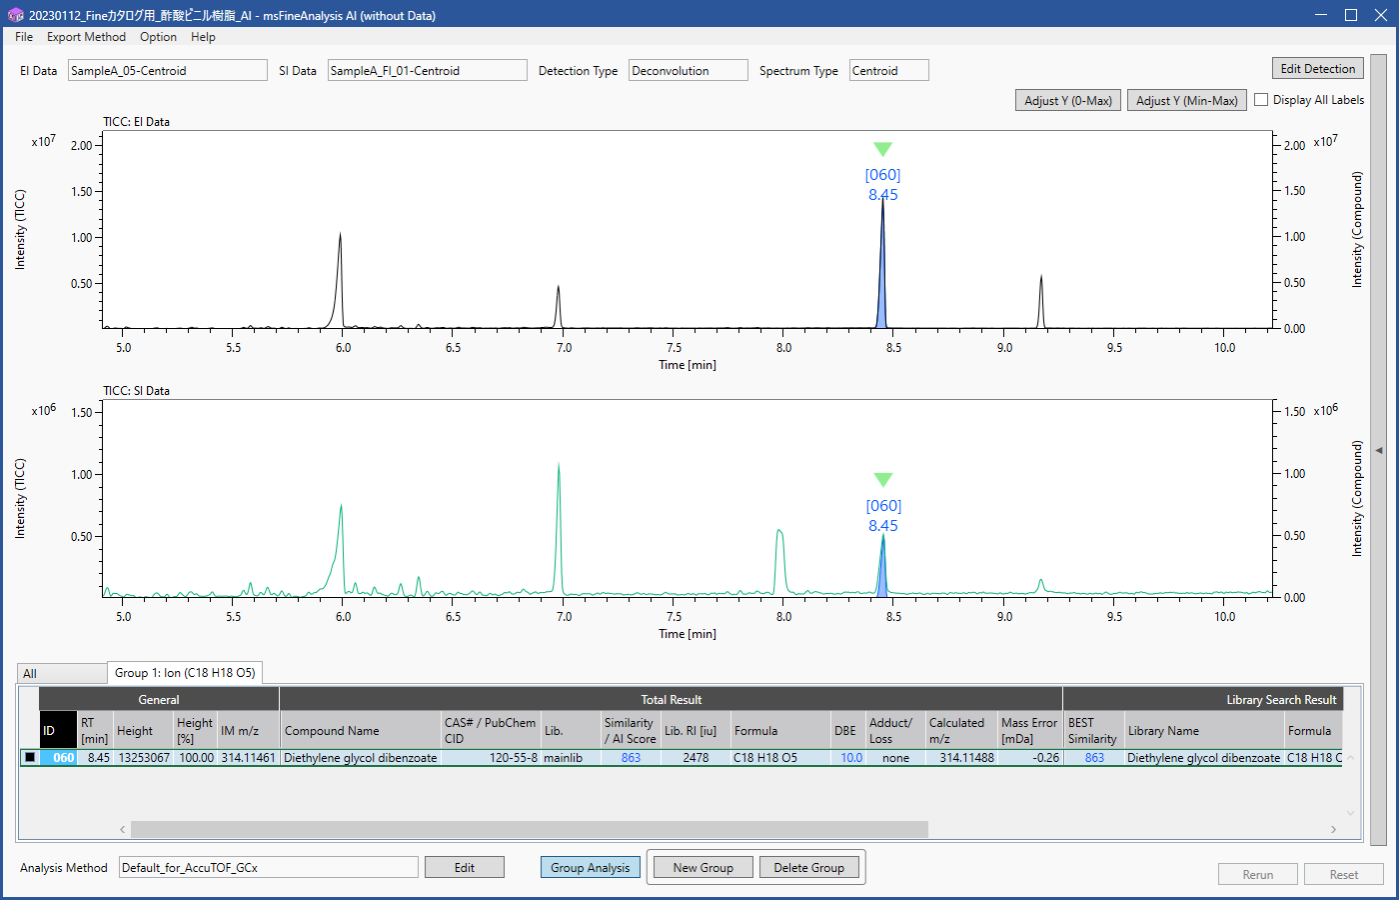This screenshot has height=900, width=1400.
Task: Click the SI Data field SampleA_FI_01-Centroid
Action: tap(427, 70)
